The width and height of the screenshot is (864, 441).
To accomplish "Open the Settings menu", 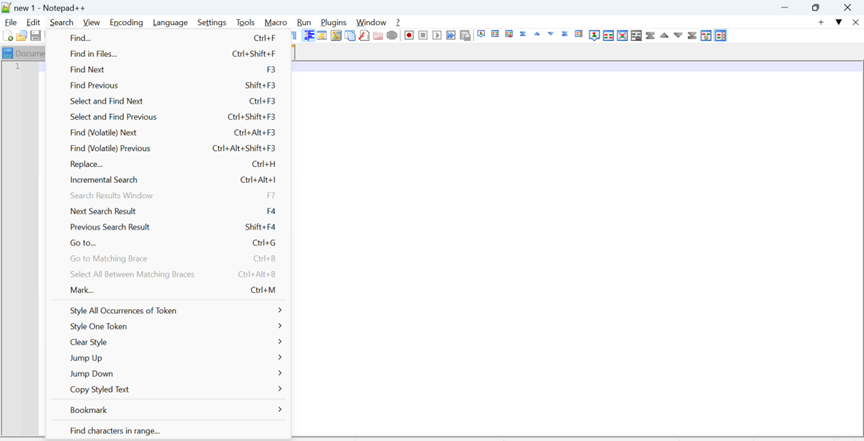I will pyautogui.click(x=212, y=23).
